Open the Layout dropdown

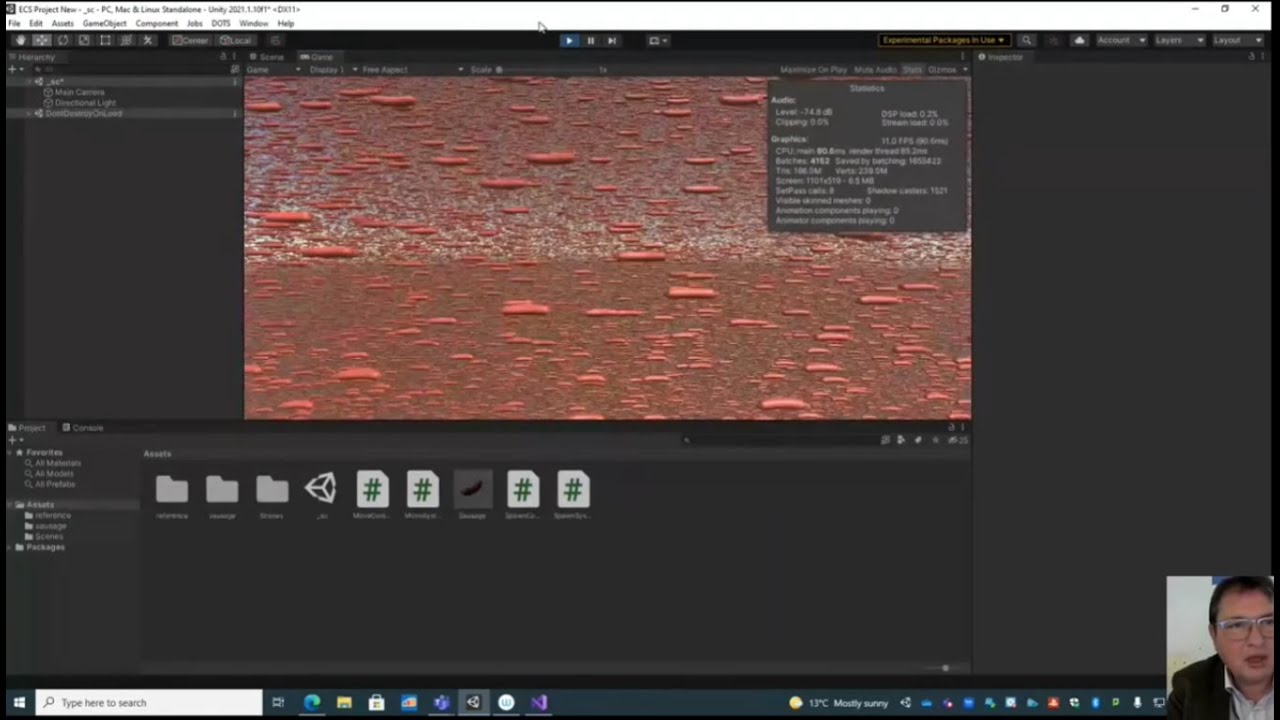[1236, 40]
